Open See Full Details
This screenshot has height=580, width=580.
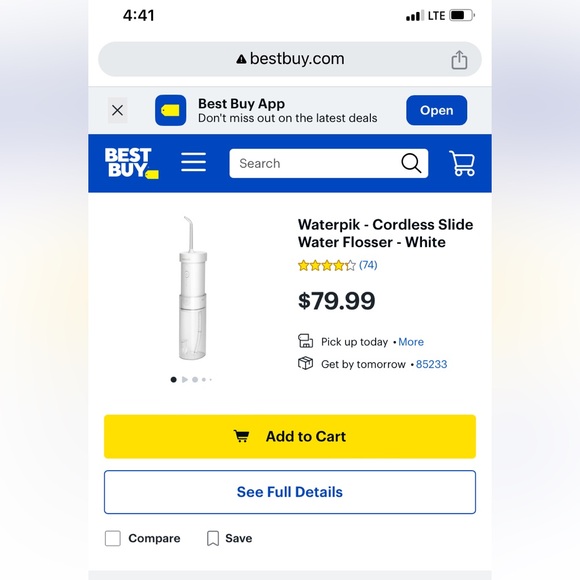click(290, 492)
